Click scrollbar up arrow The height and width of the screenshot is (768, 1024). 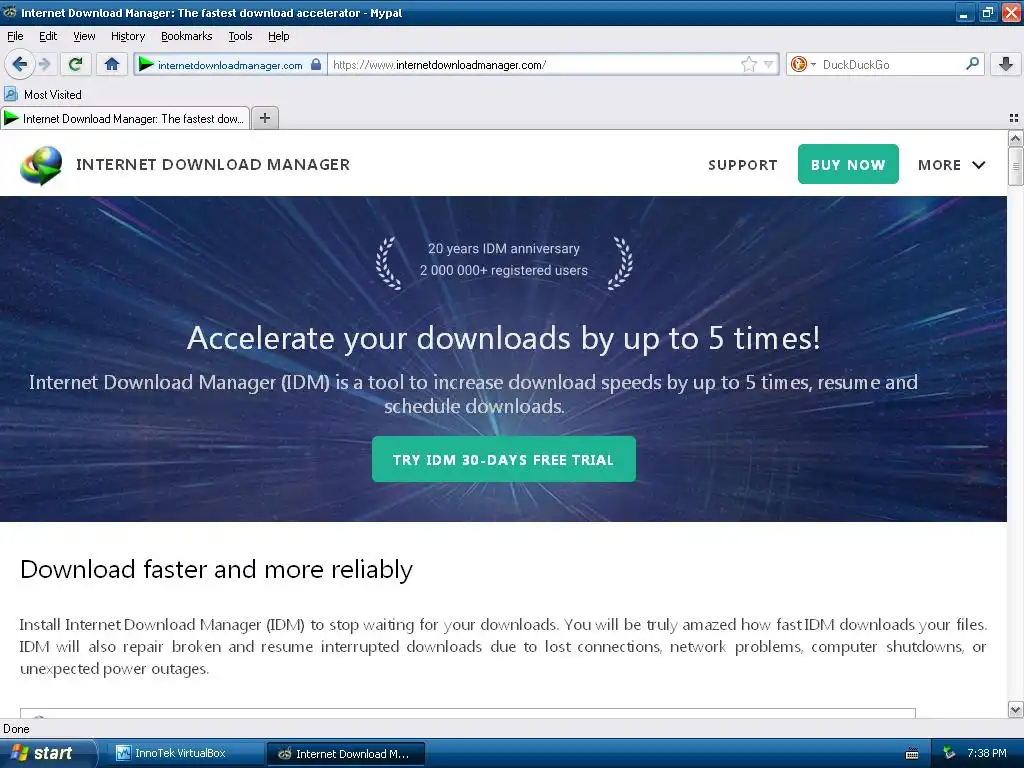tap(1015, 138)
